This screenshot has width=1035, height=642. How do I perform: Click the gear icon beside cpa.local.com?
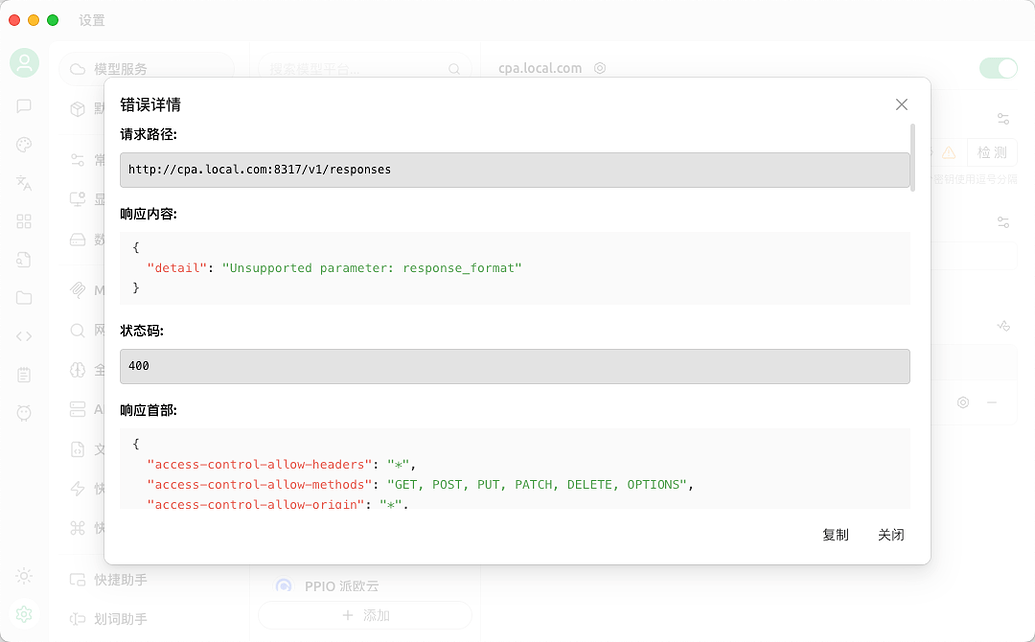point(600,68)
